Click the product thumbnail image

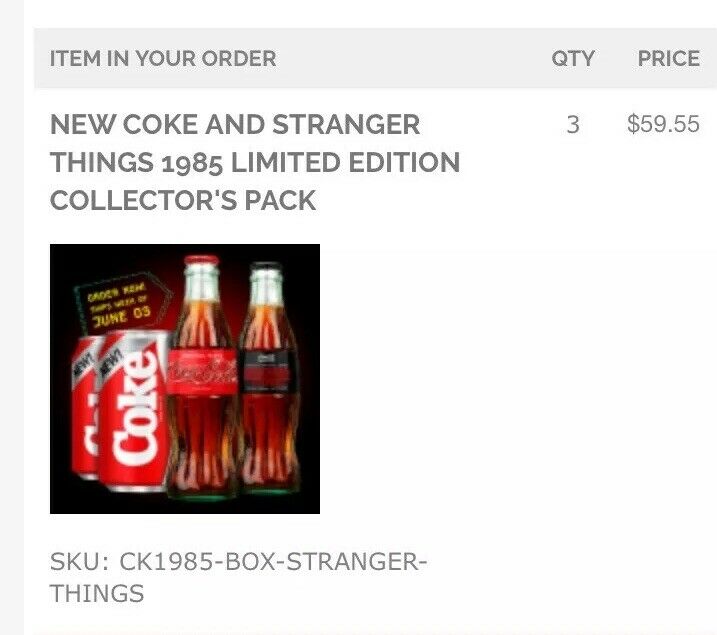pyautogui.click(x=185, y=379)
